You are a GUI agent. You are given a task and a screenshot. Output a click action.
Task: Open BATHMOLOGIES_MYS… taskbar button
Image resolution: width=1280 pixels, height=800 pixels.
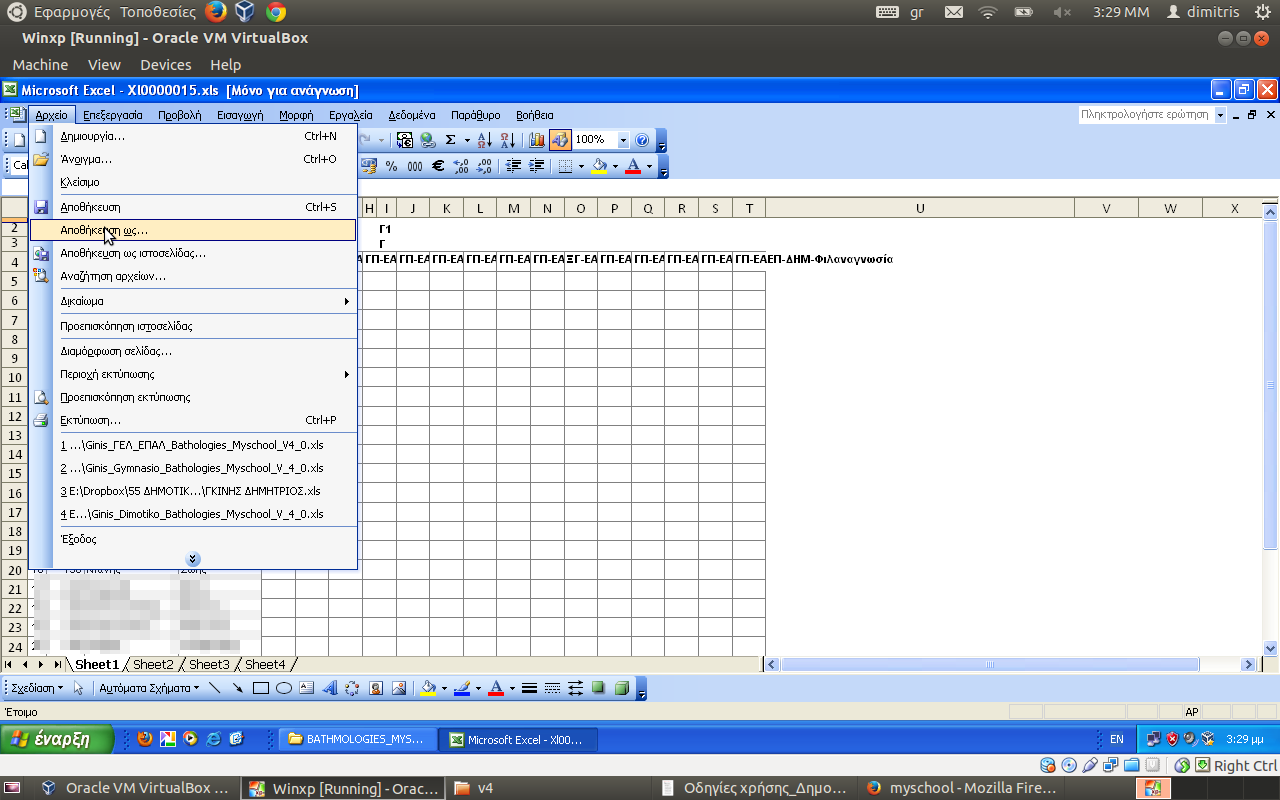(358, 740)
